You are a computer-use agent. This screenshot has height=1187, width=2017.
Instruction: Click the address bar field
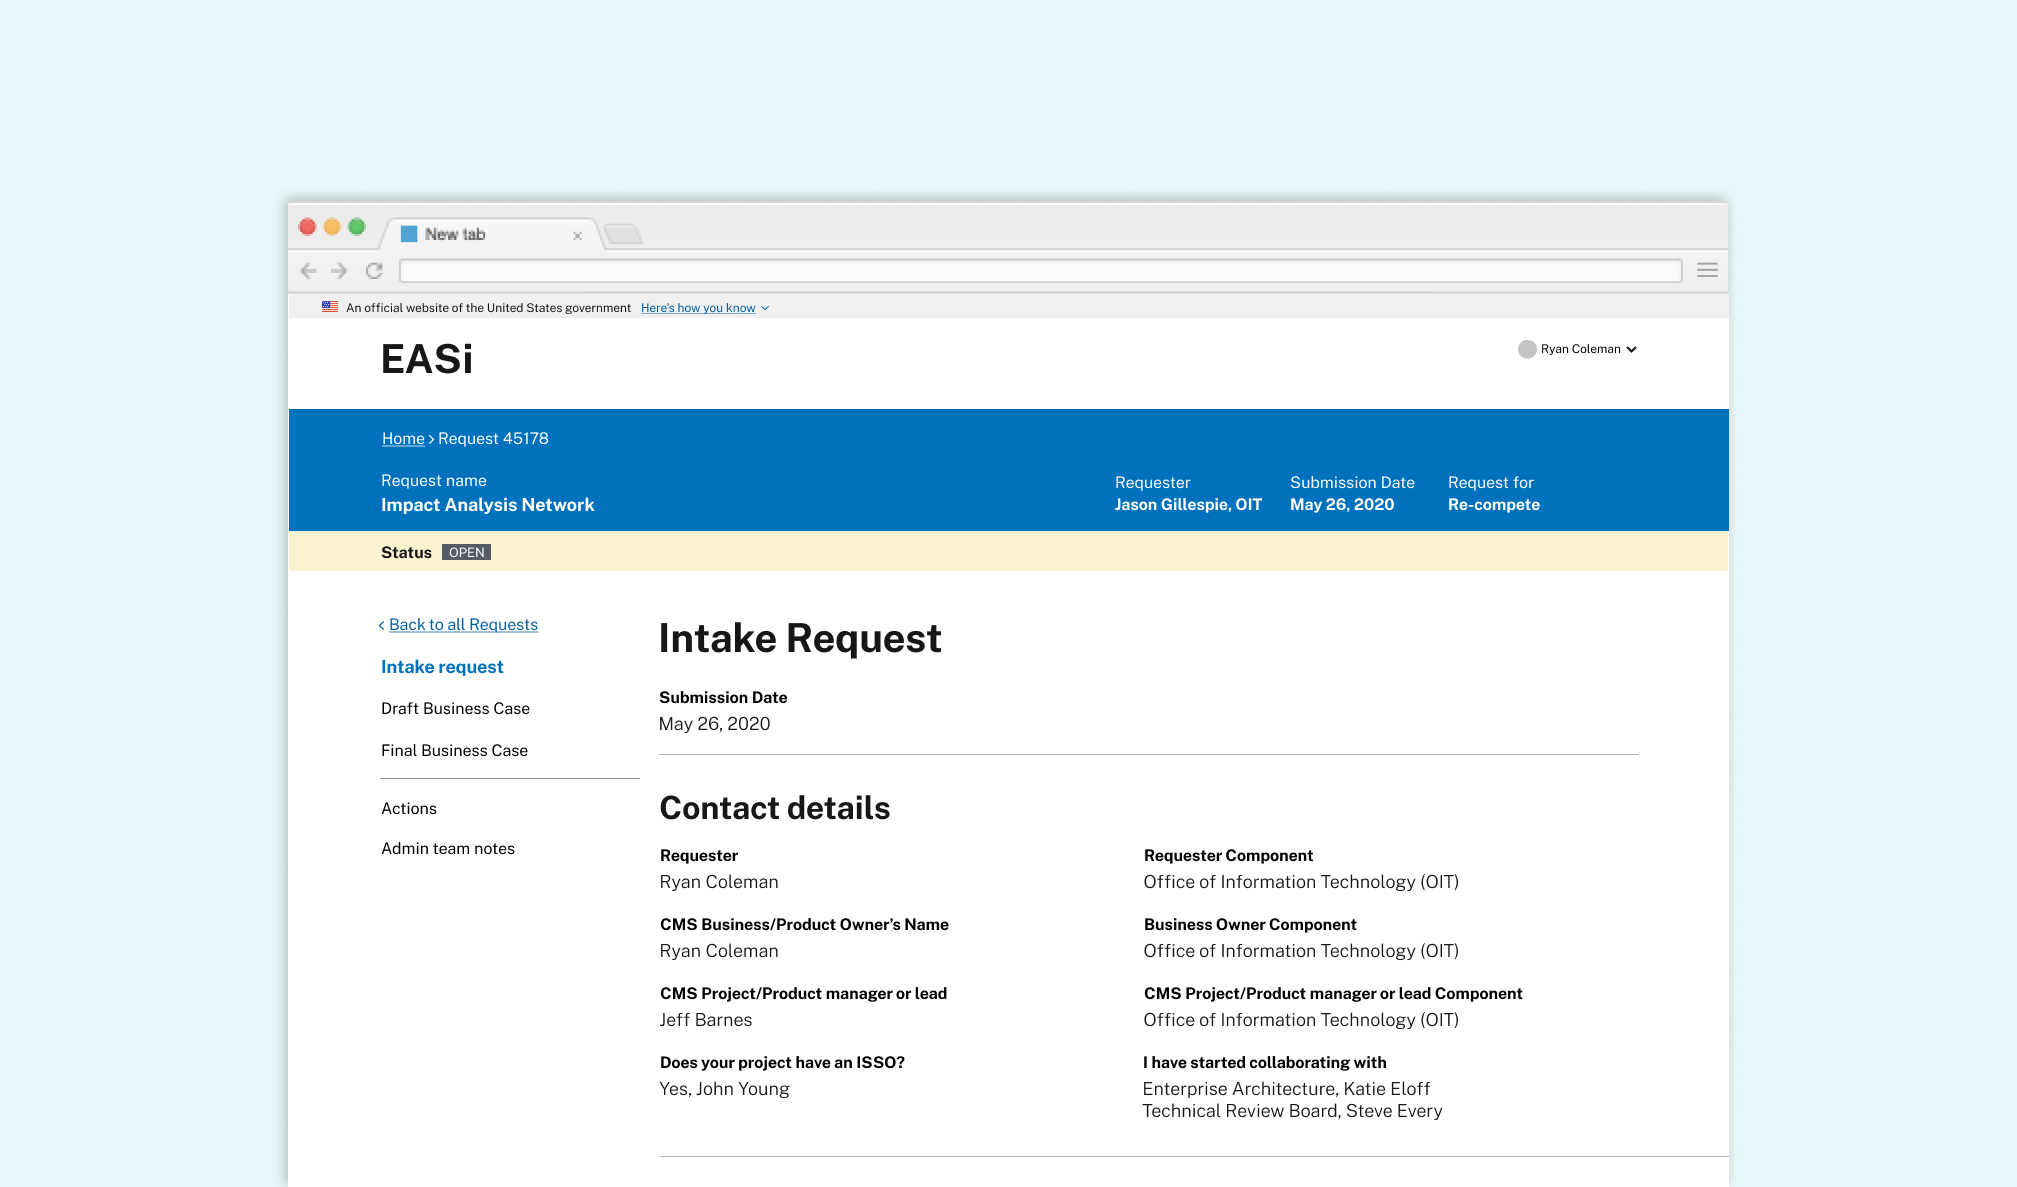pyautogui.click(x=1040, y=270)
